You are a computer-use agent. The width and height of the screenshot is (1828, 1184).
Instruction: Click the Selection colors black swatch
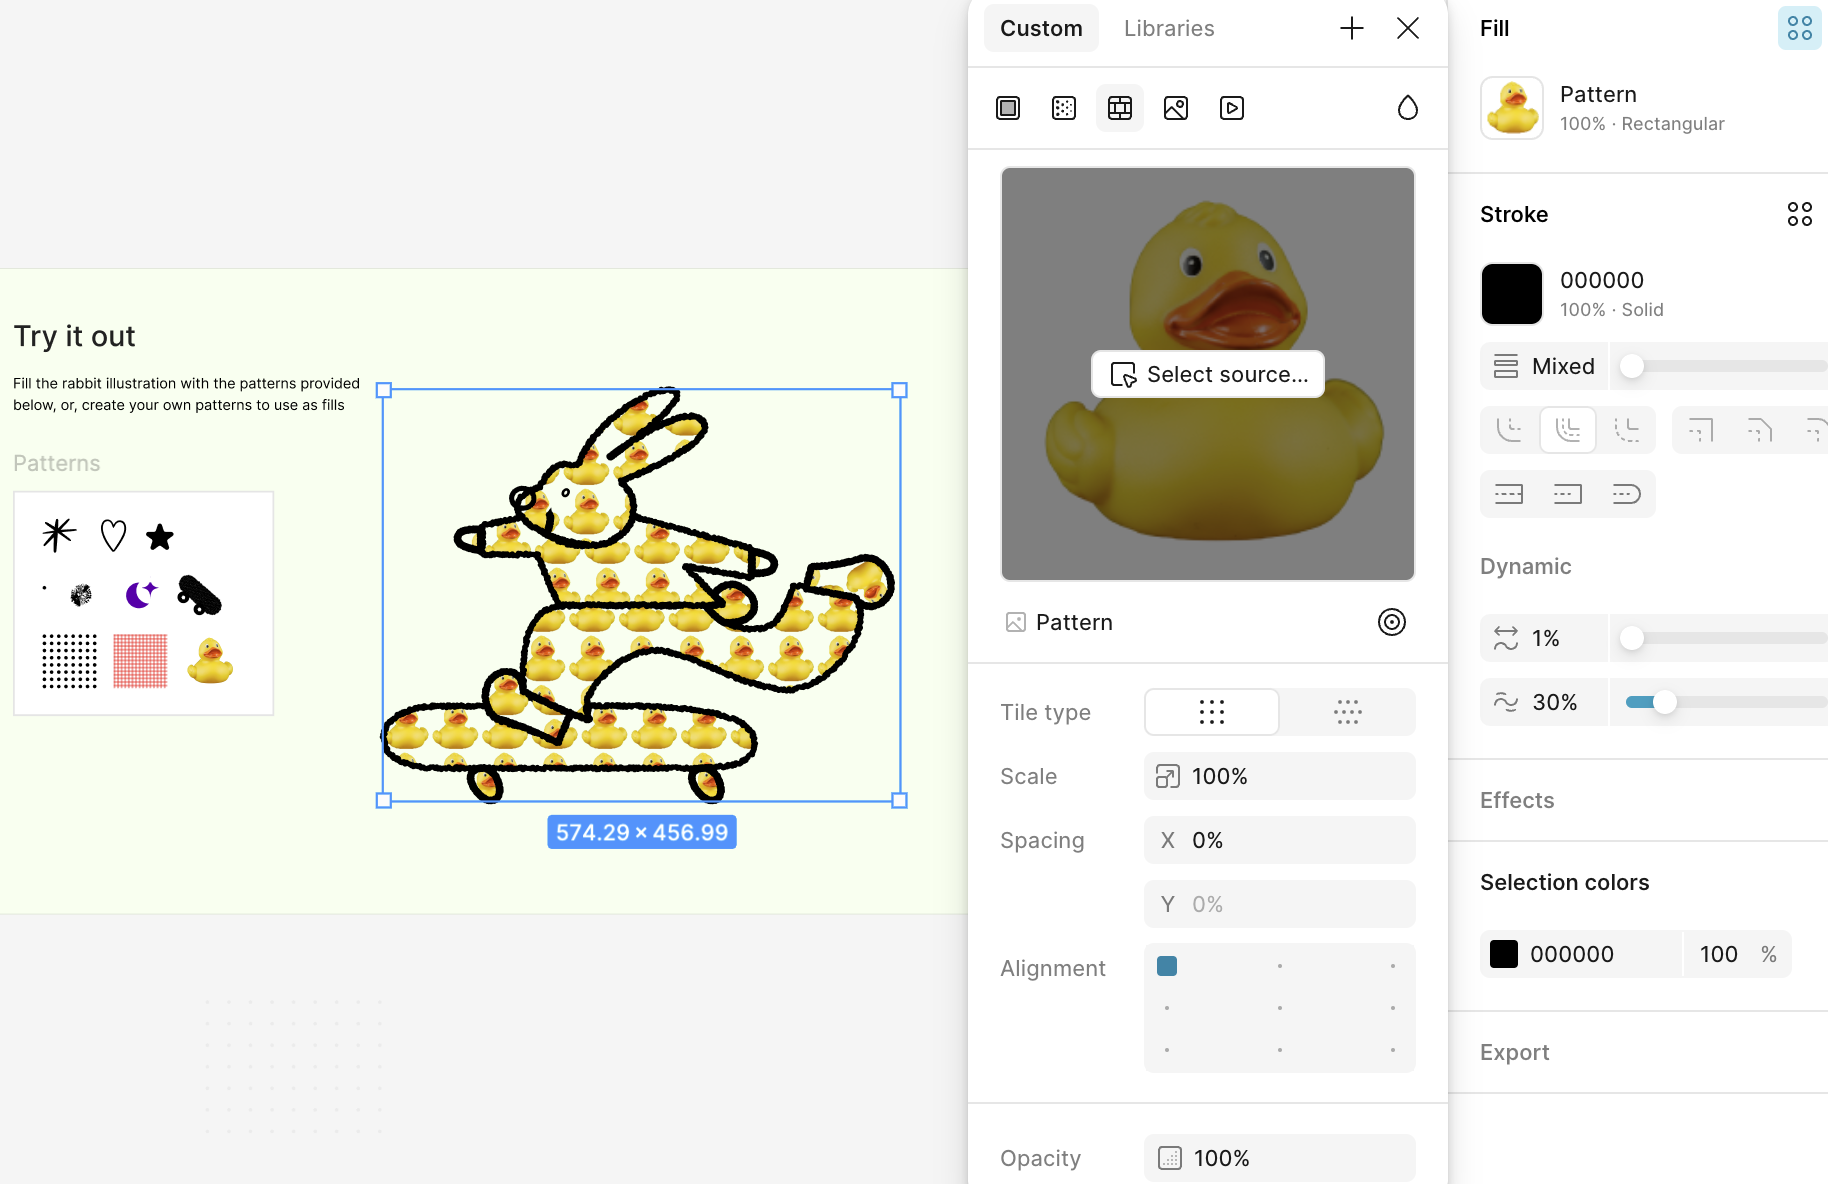pos(1504,954)
